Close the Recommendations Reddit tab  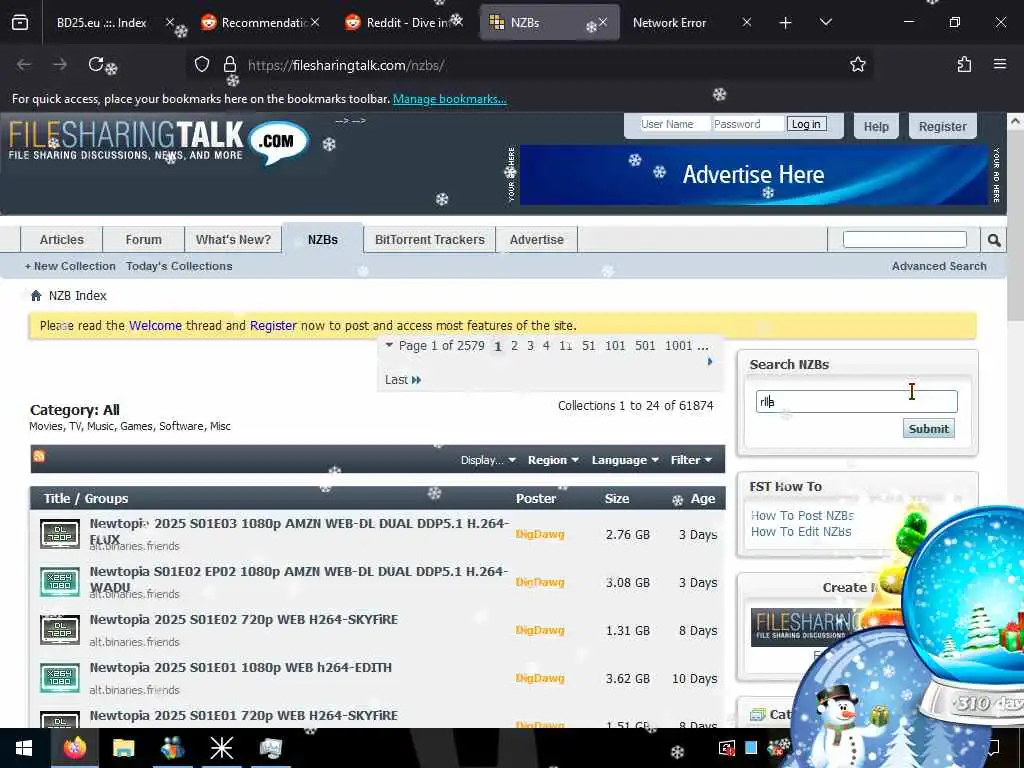(x=315, y=22)
